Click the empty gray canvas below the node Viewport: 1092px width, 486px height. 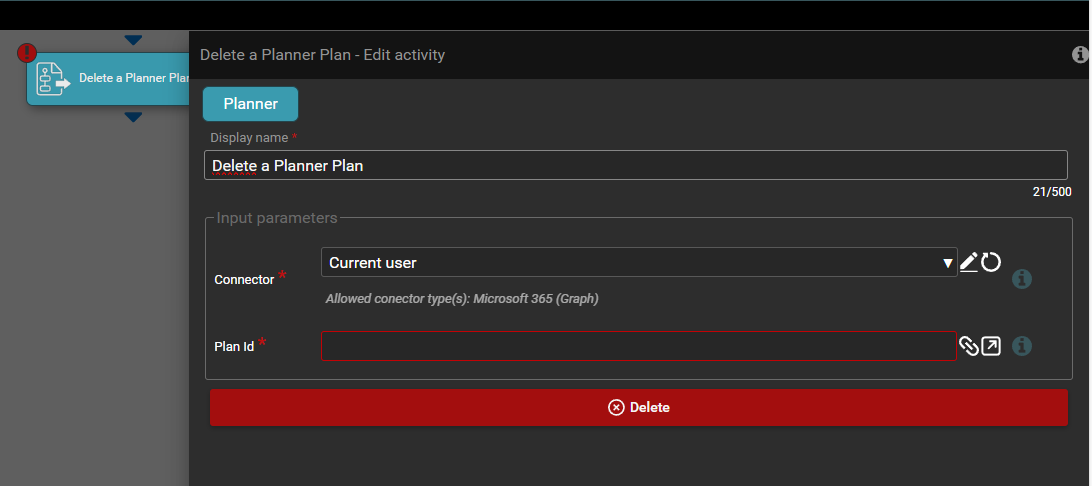[x=95, y=300]
